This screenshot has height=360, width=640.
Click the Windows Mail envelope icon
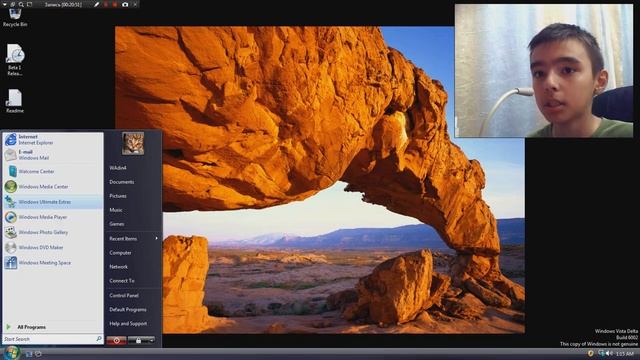11,155
